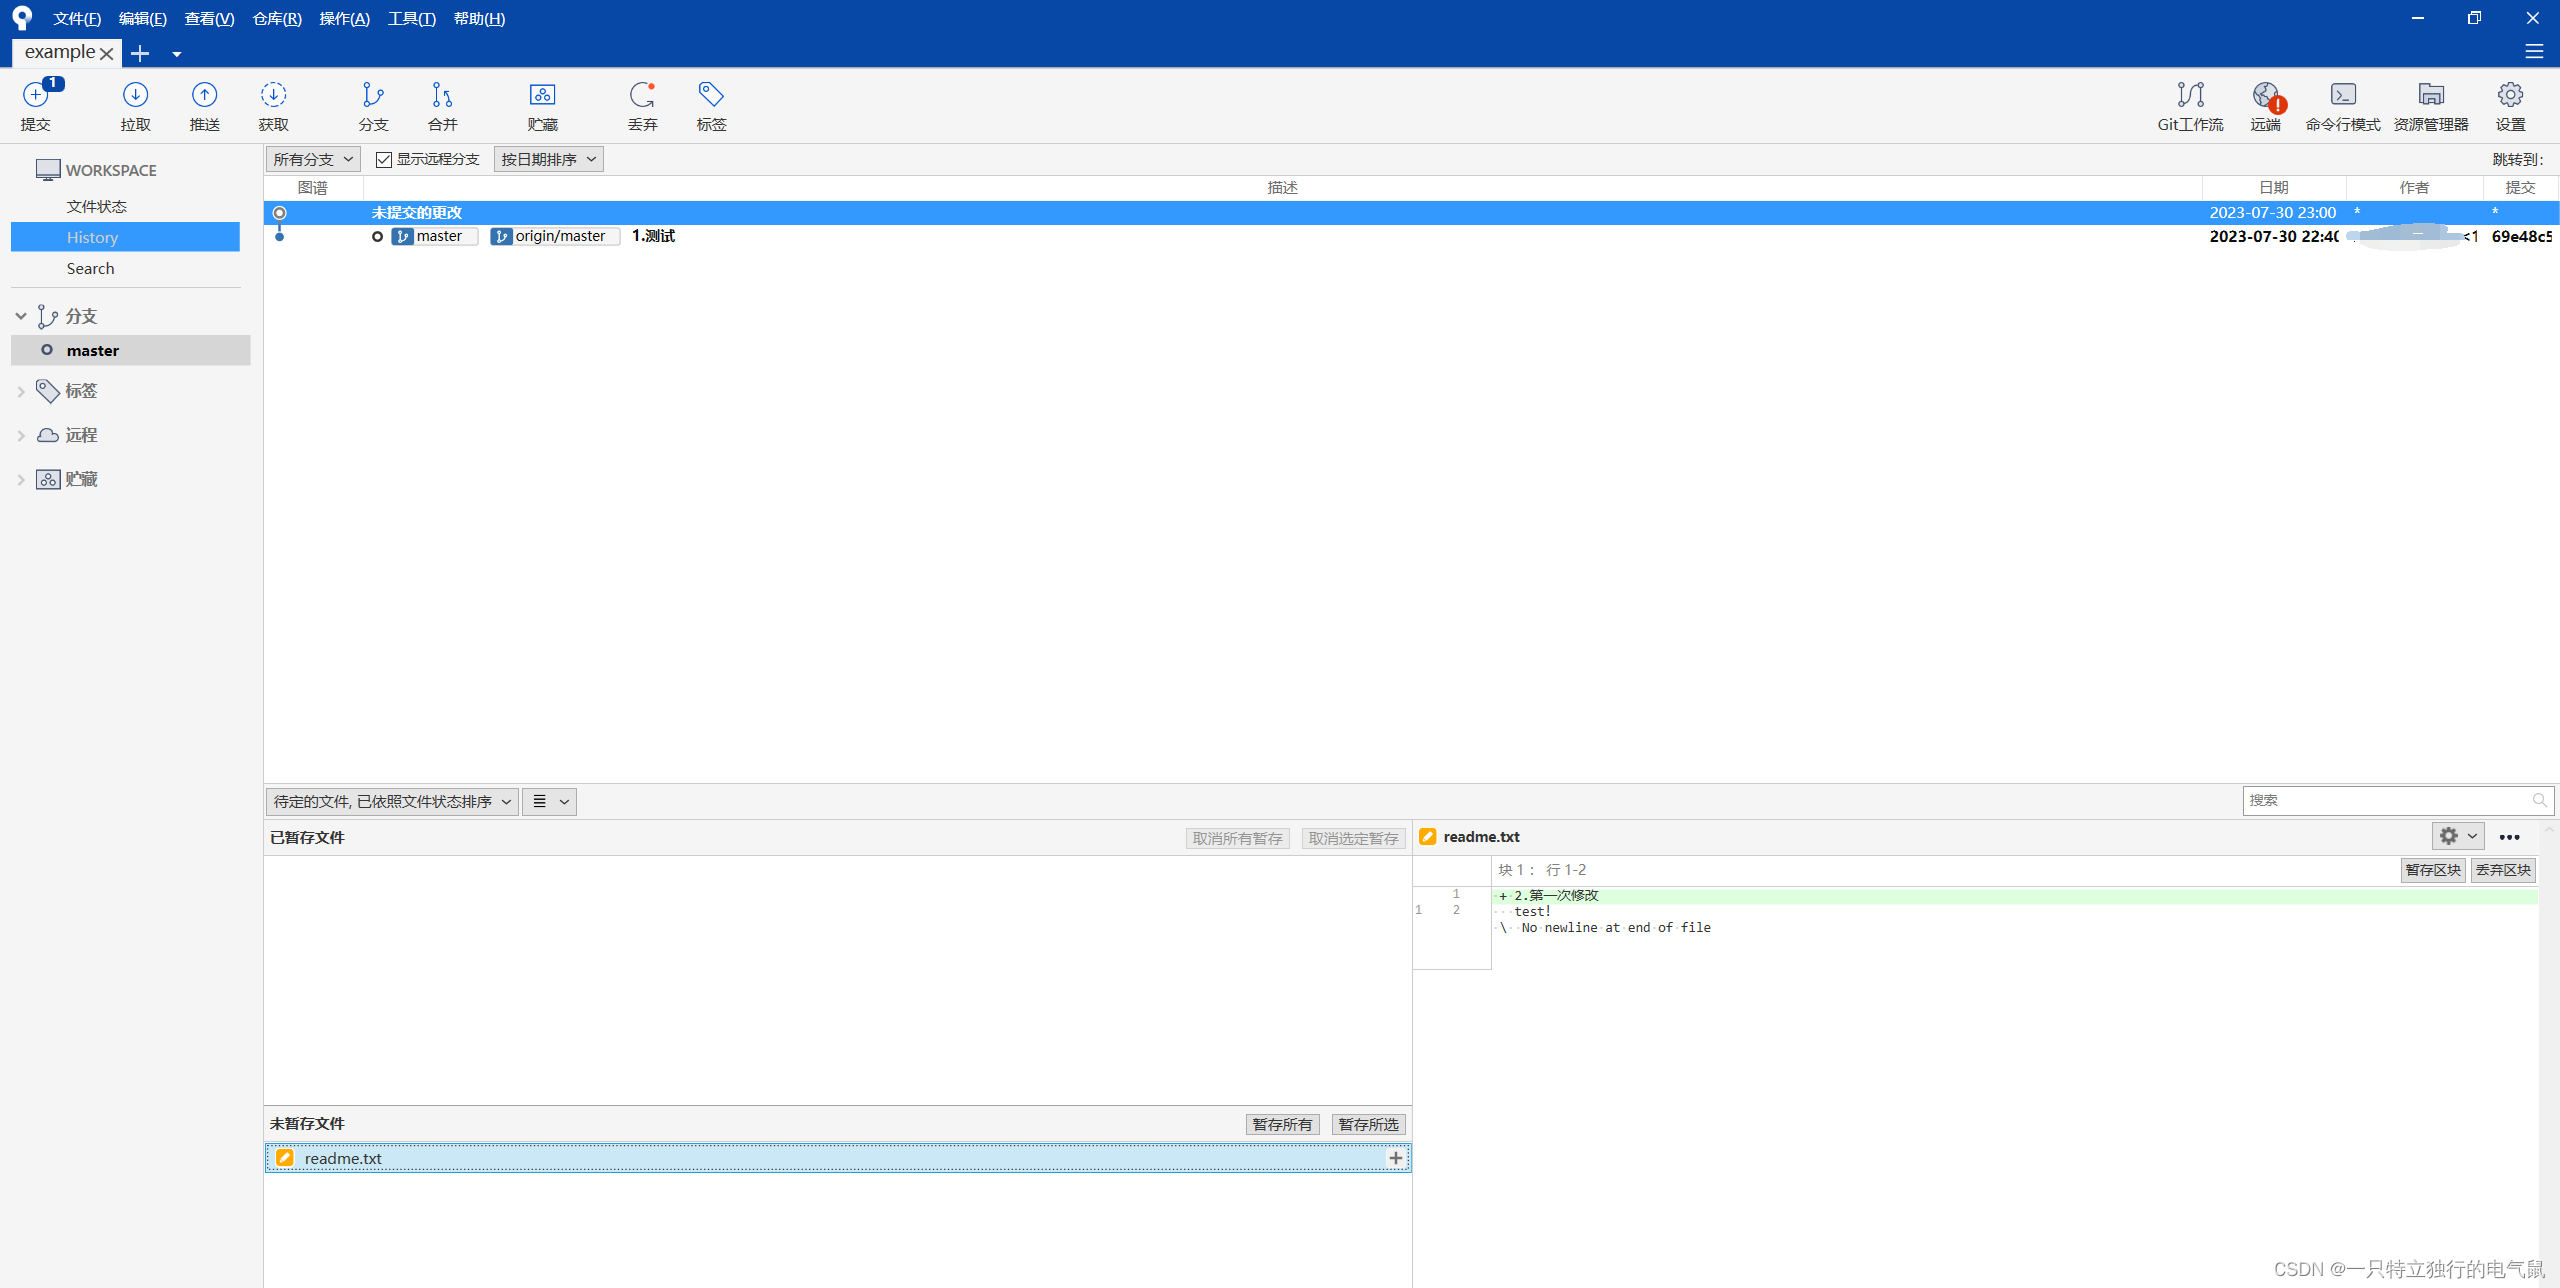Open the tab list dropdown arrow
Image resolution: width=2560 pixels, height=1288 pixels.
(176, 54)
